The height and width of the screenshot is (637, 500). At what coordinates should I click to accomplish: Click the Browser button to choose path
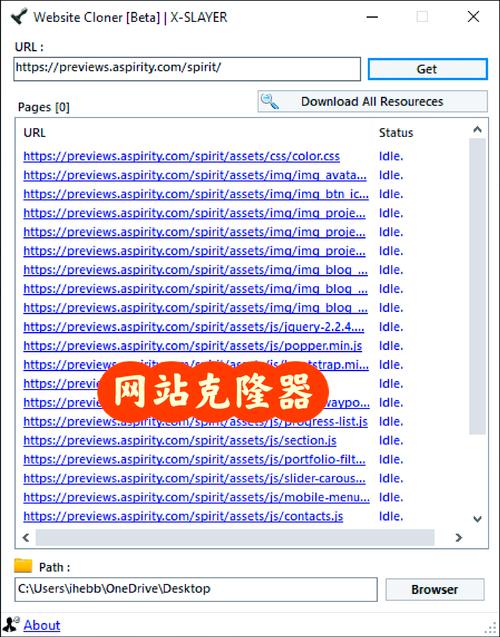pos(435,589)
